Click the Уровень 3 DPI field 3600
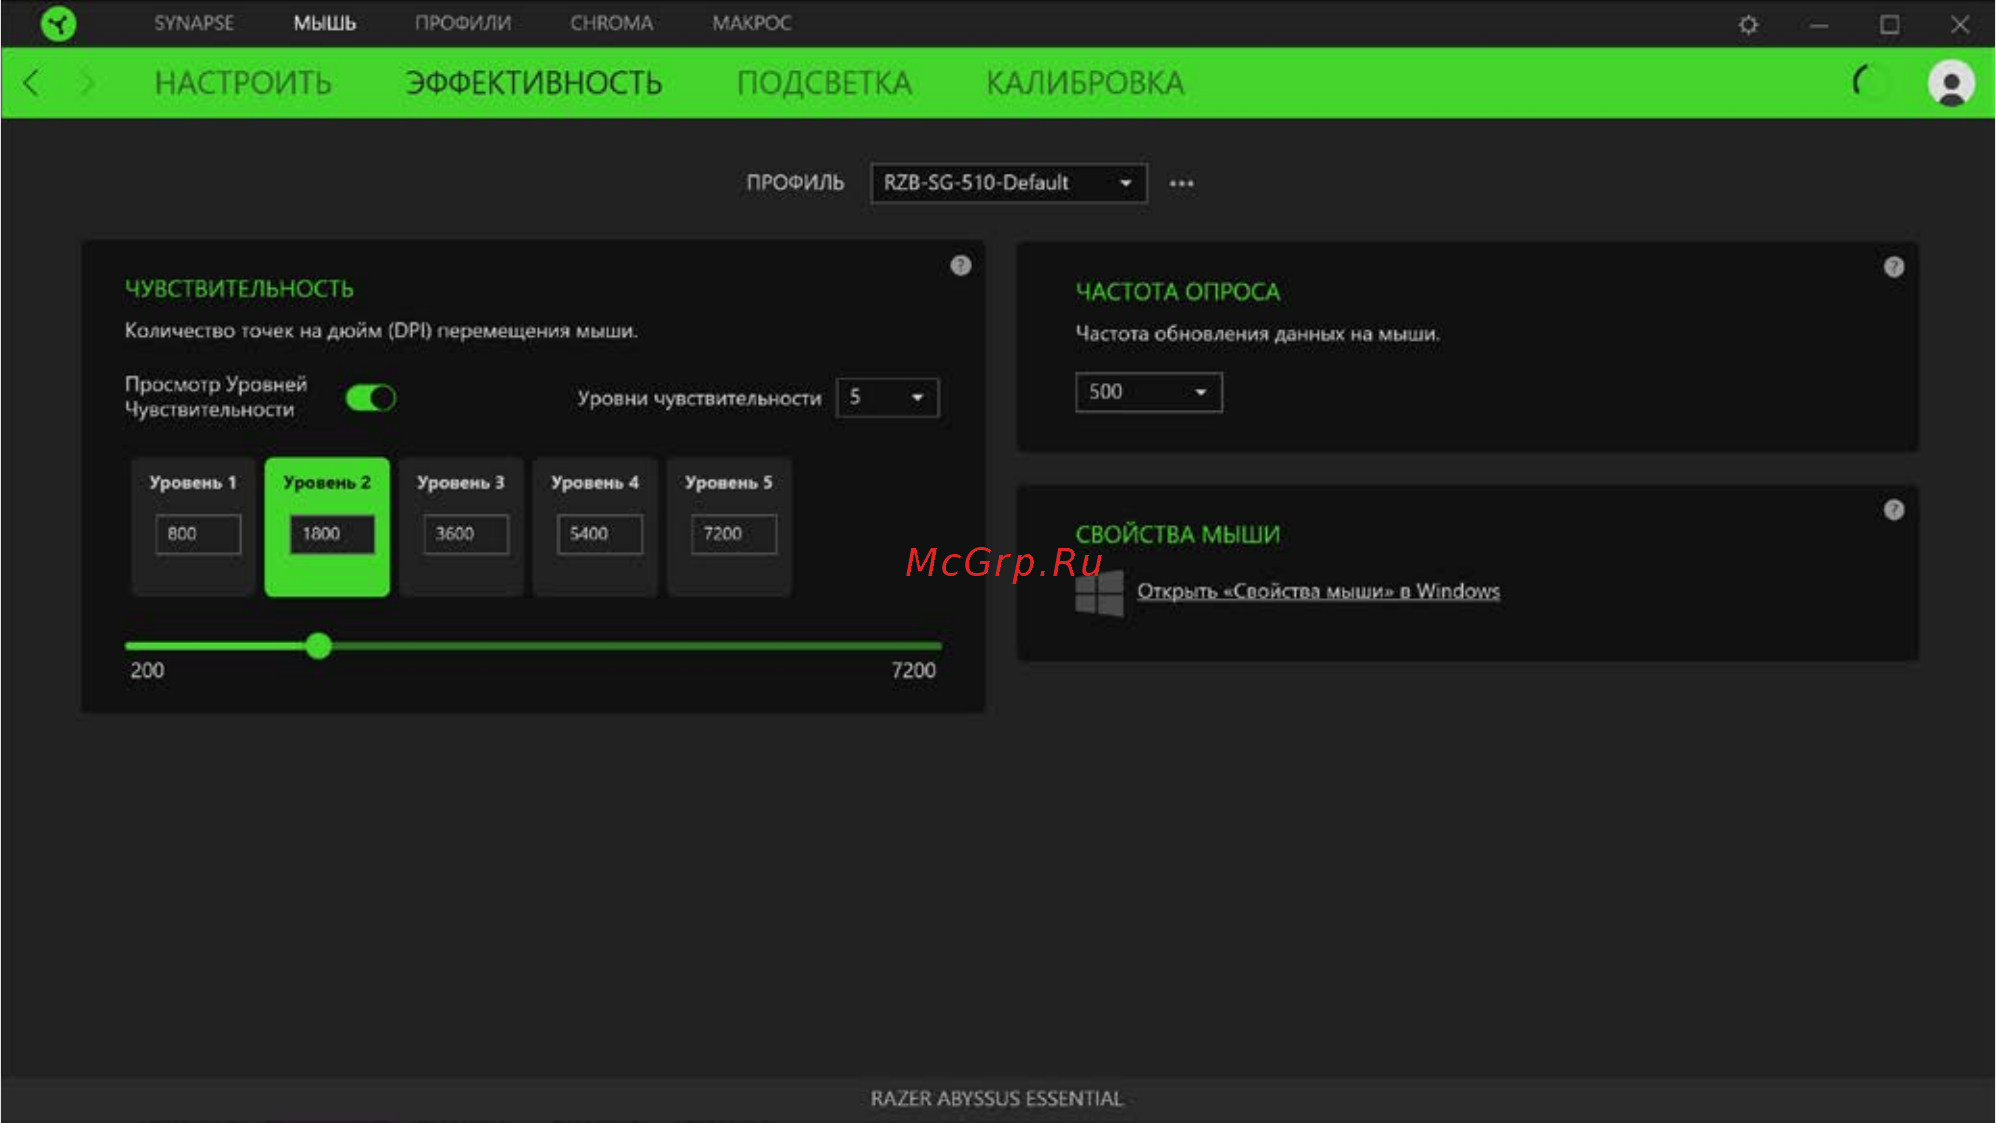The width and height of the screenshot is (1996, 1123). 466,534
